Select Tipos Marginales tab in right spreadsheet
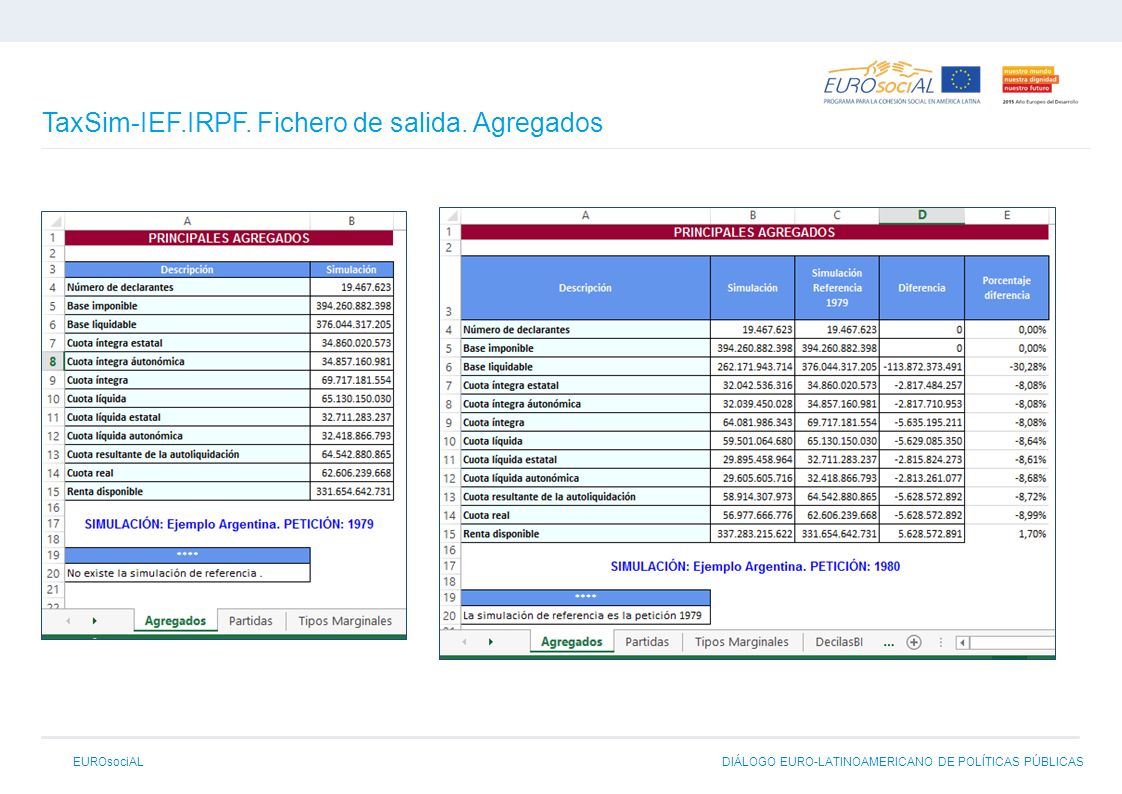The width and height of the screenshot is (1122, 794). click(x=741, y=642)
